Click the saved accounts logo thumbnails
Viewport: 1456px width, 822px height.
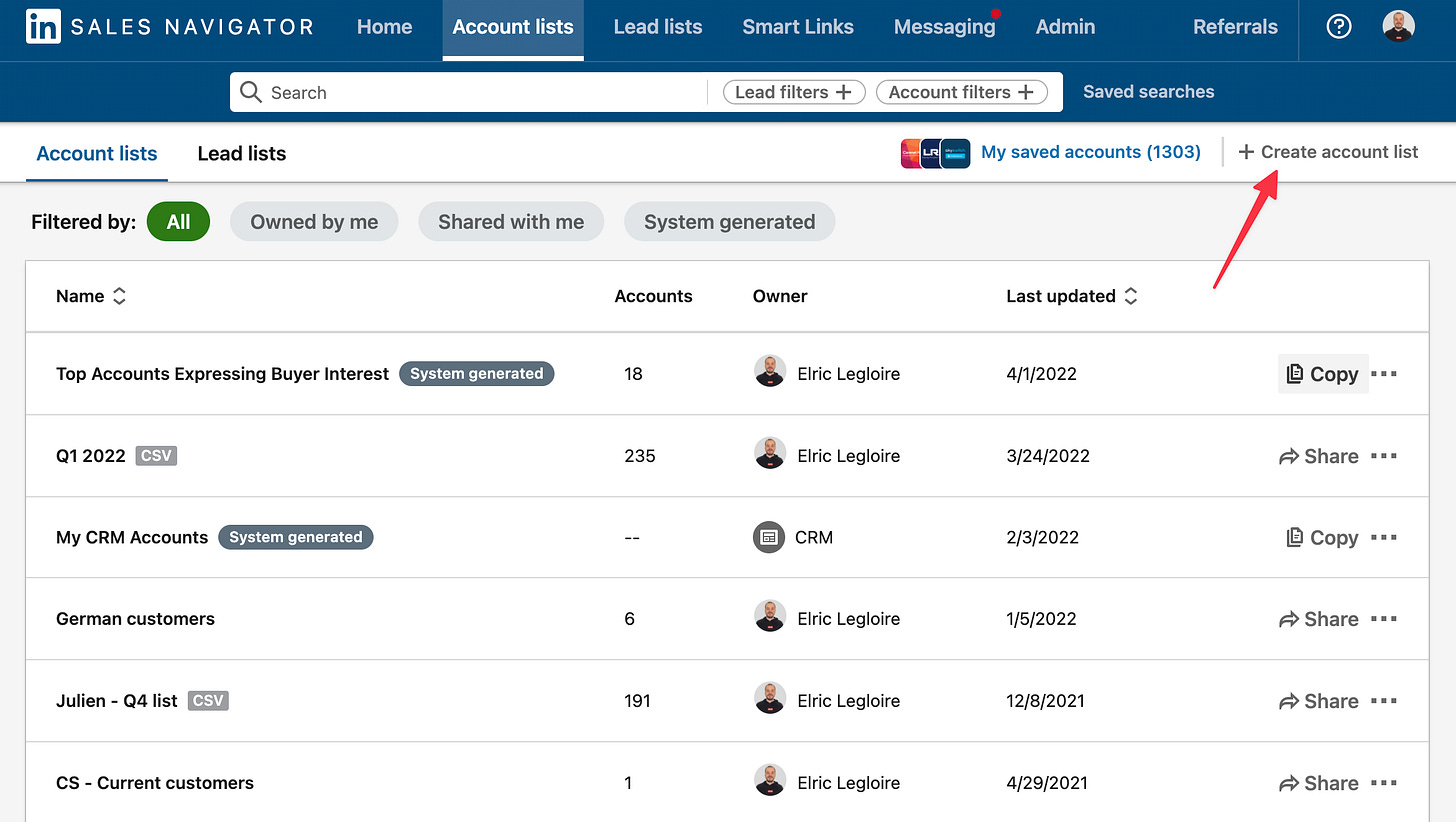coord(936,153)
